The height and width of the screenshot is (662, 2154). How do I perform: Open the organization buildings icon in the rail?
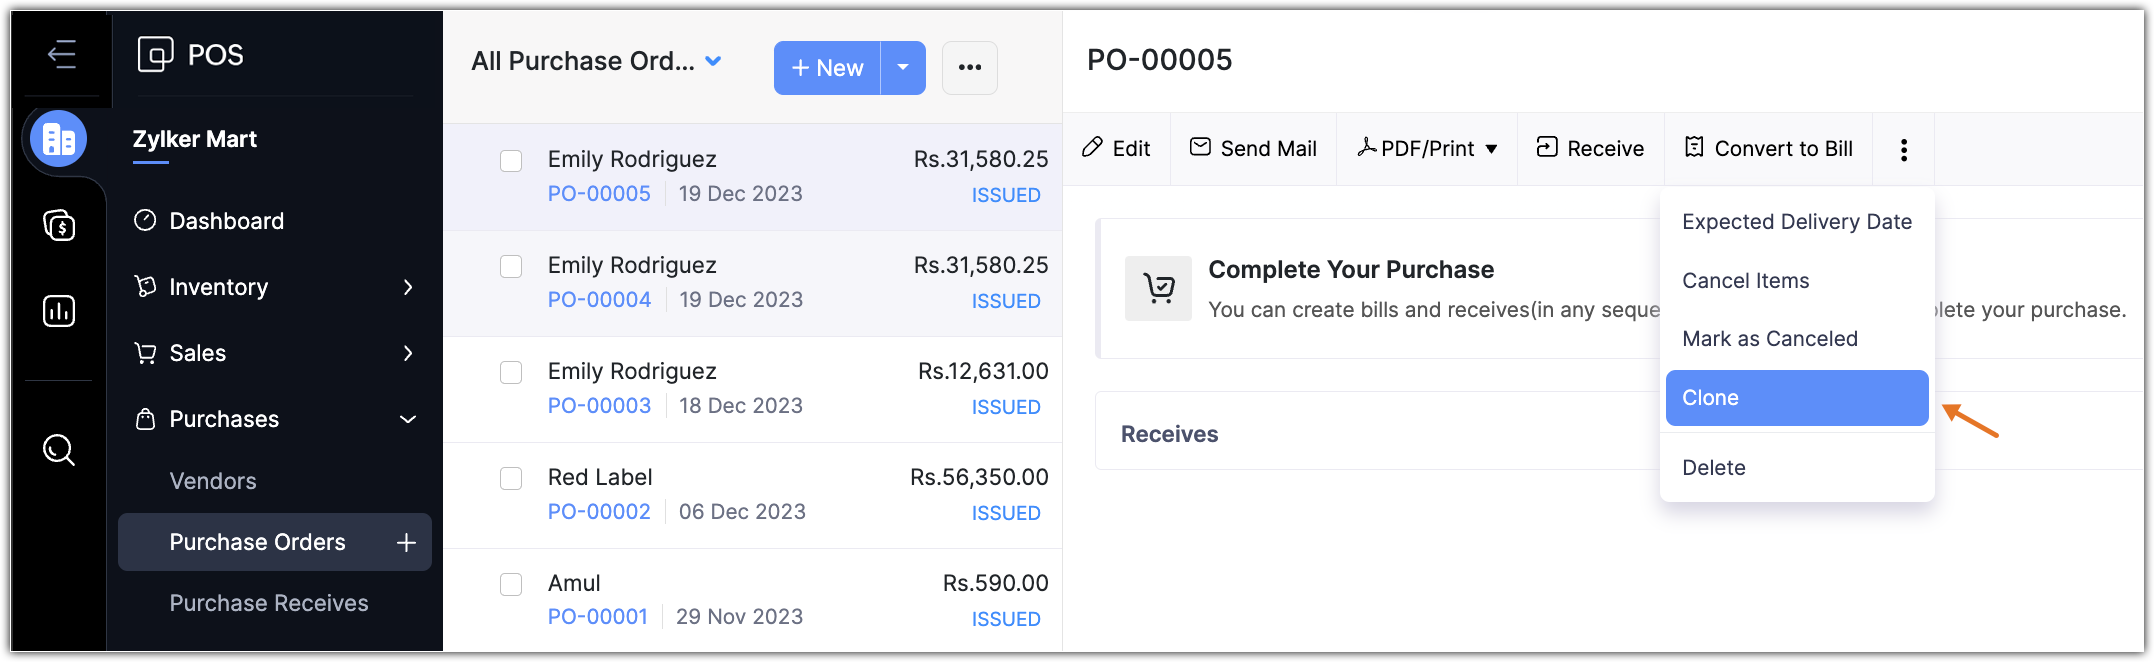click(x=59, y=139)
